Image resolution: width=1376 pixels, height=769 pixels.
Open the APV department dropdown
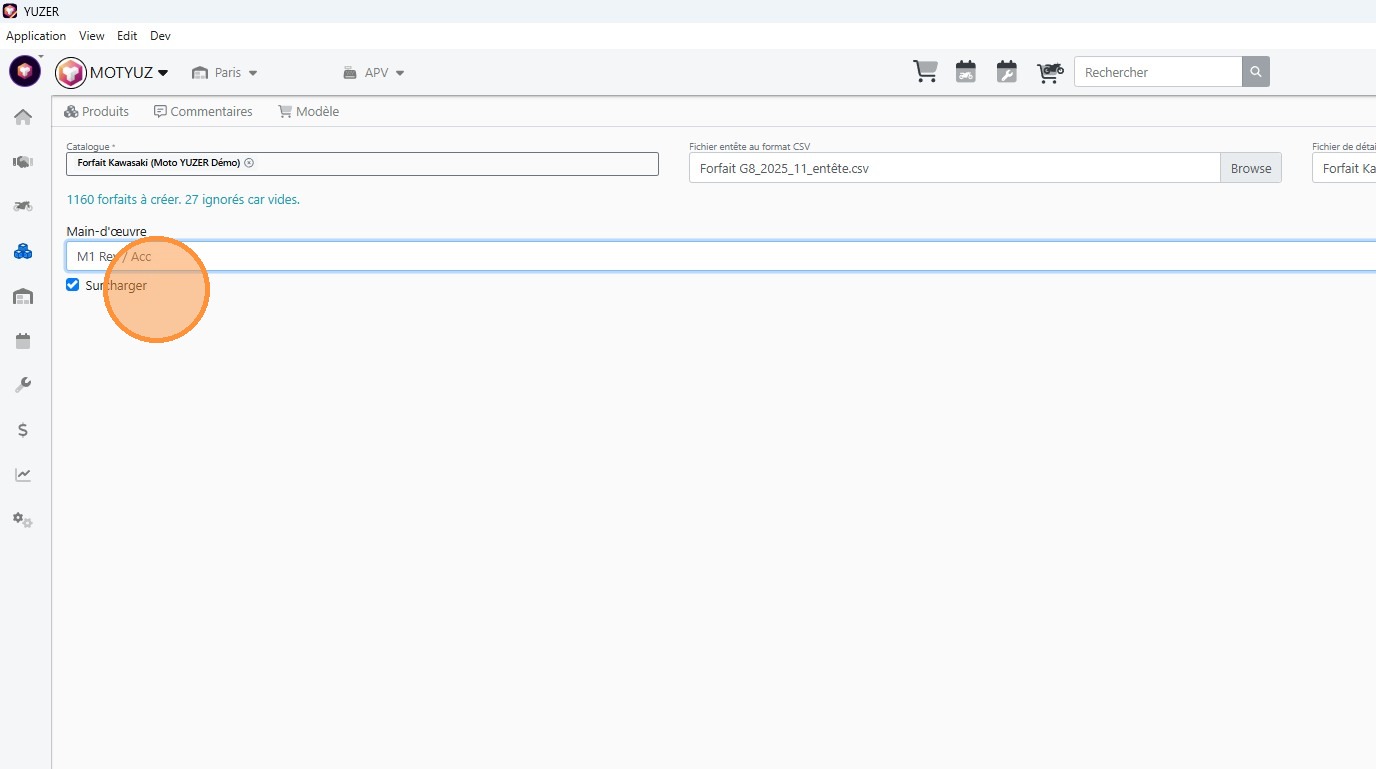(x=374, y=73)
